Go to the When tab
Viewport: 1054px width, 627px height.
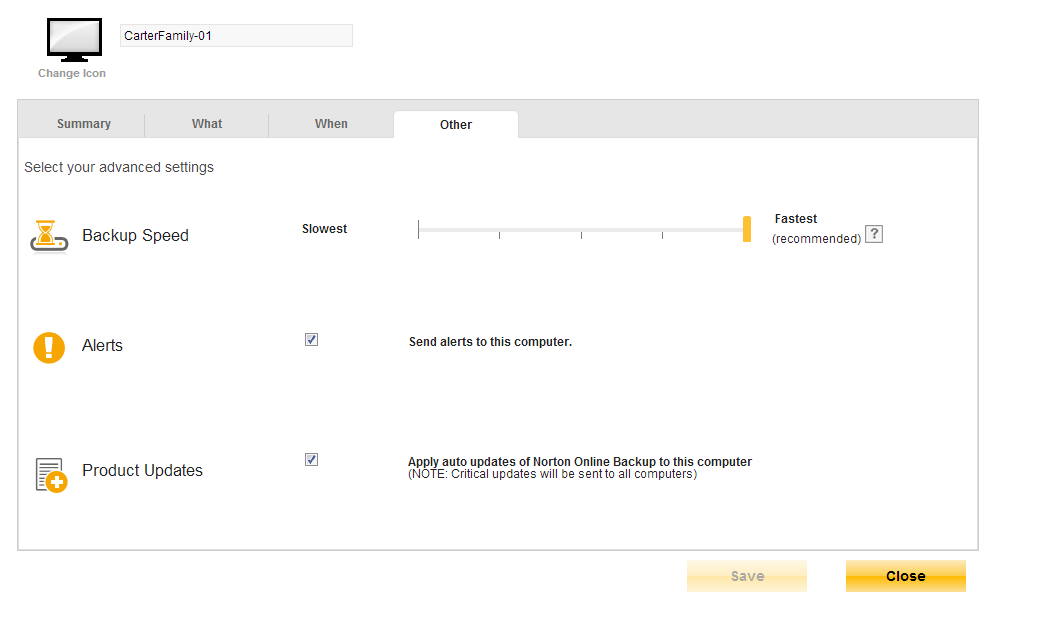point(331,124)
